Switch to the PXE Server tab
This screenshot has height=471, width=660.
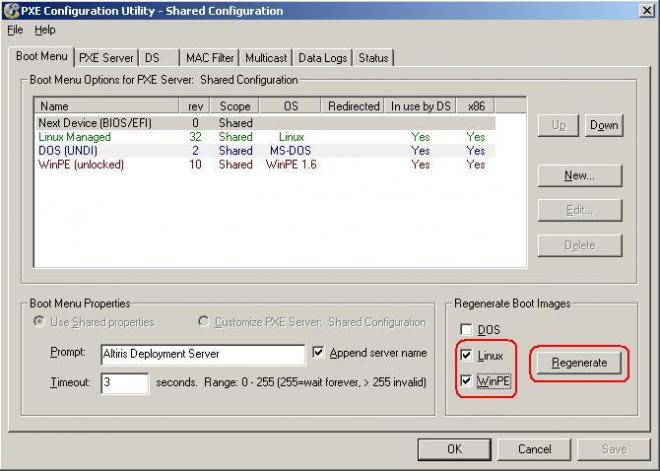pos(106,58)
